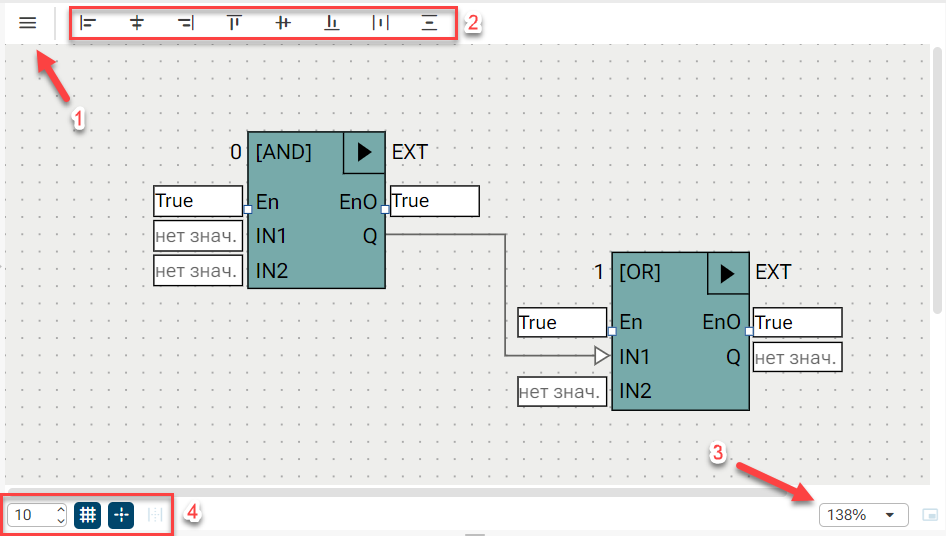
Task: Align selected blocks to top edge
Action: pyautogui.click(x=234, y=23)
